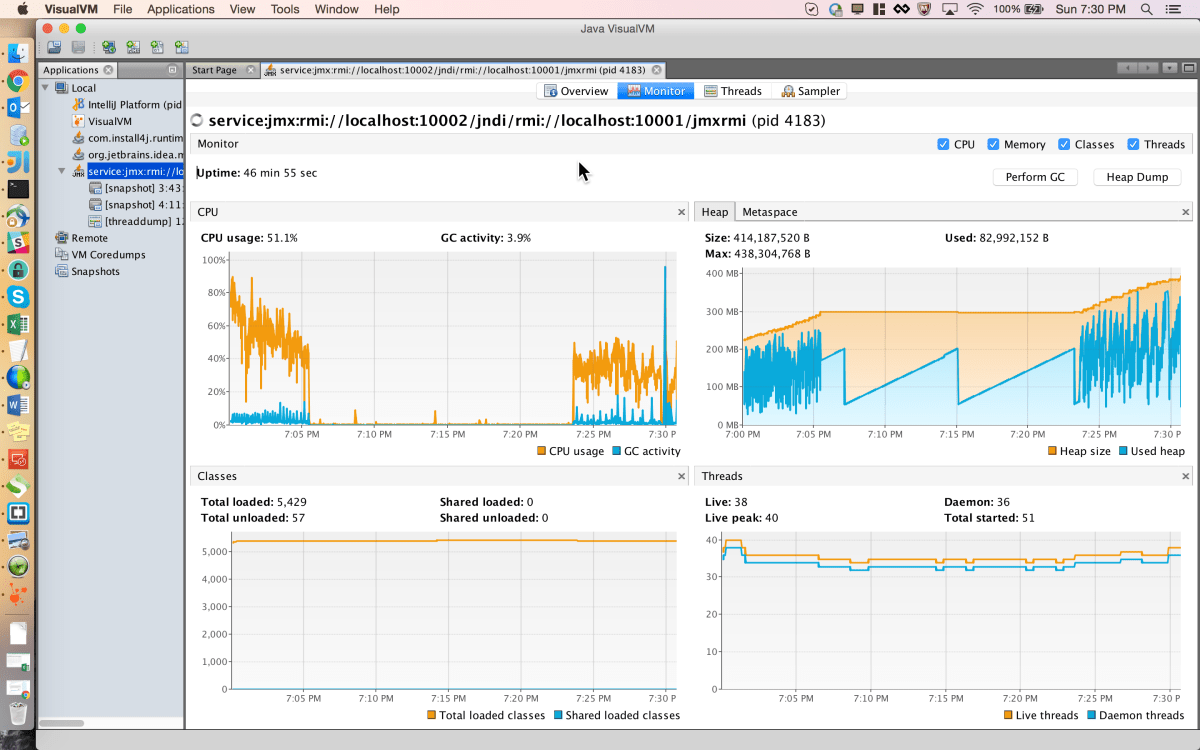Uncheck the Threads checkbox
The width and height of the screenshot is (1200, 750).
[1133, 144]
